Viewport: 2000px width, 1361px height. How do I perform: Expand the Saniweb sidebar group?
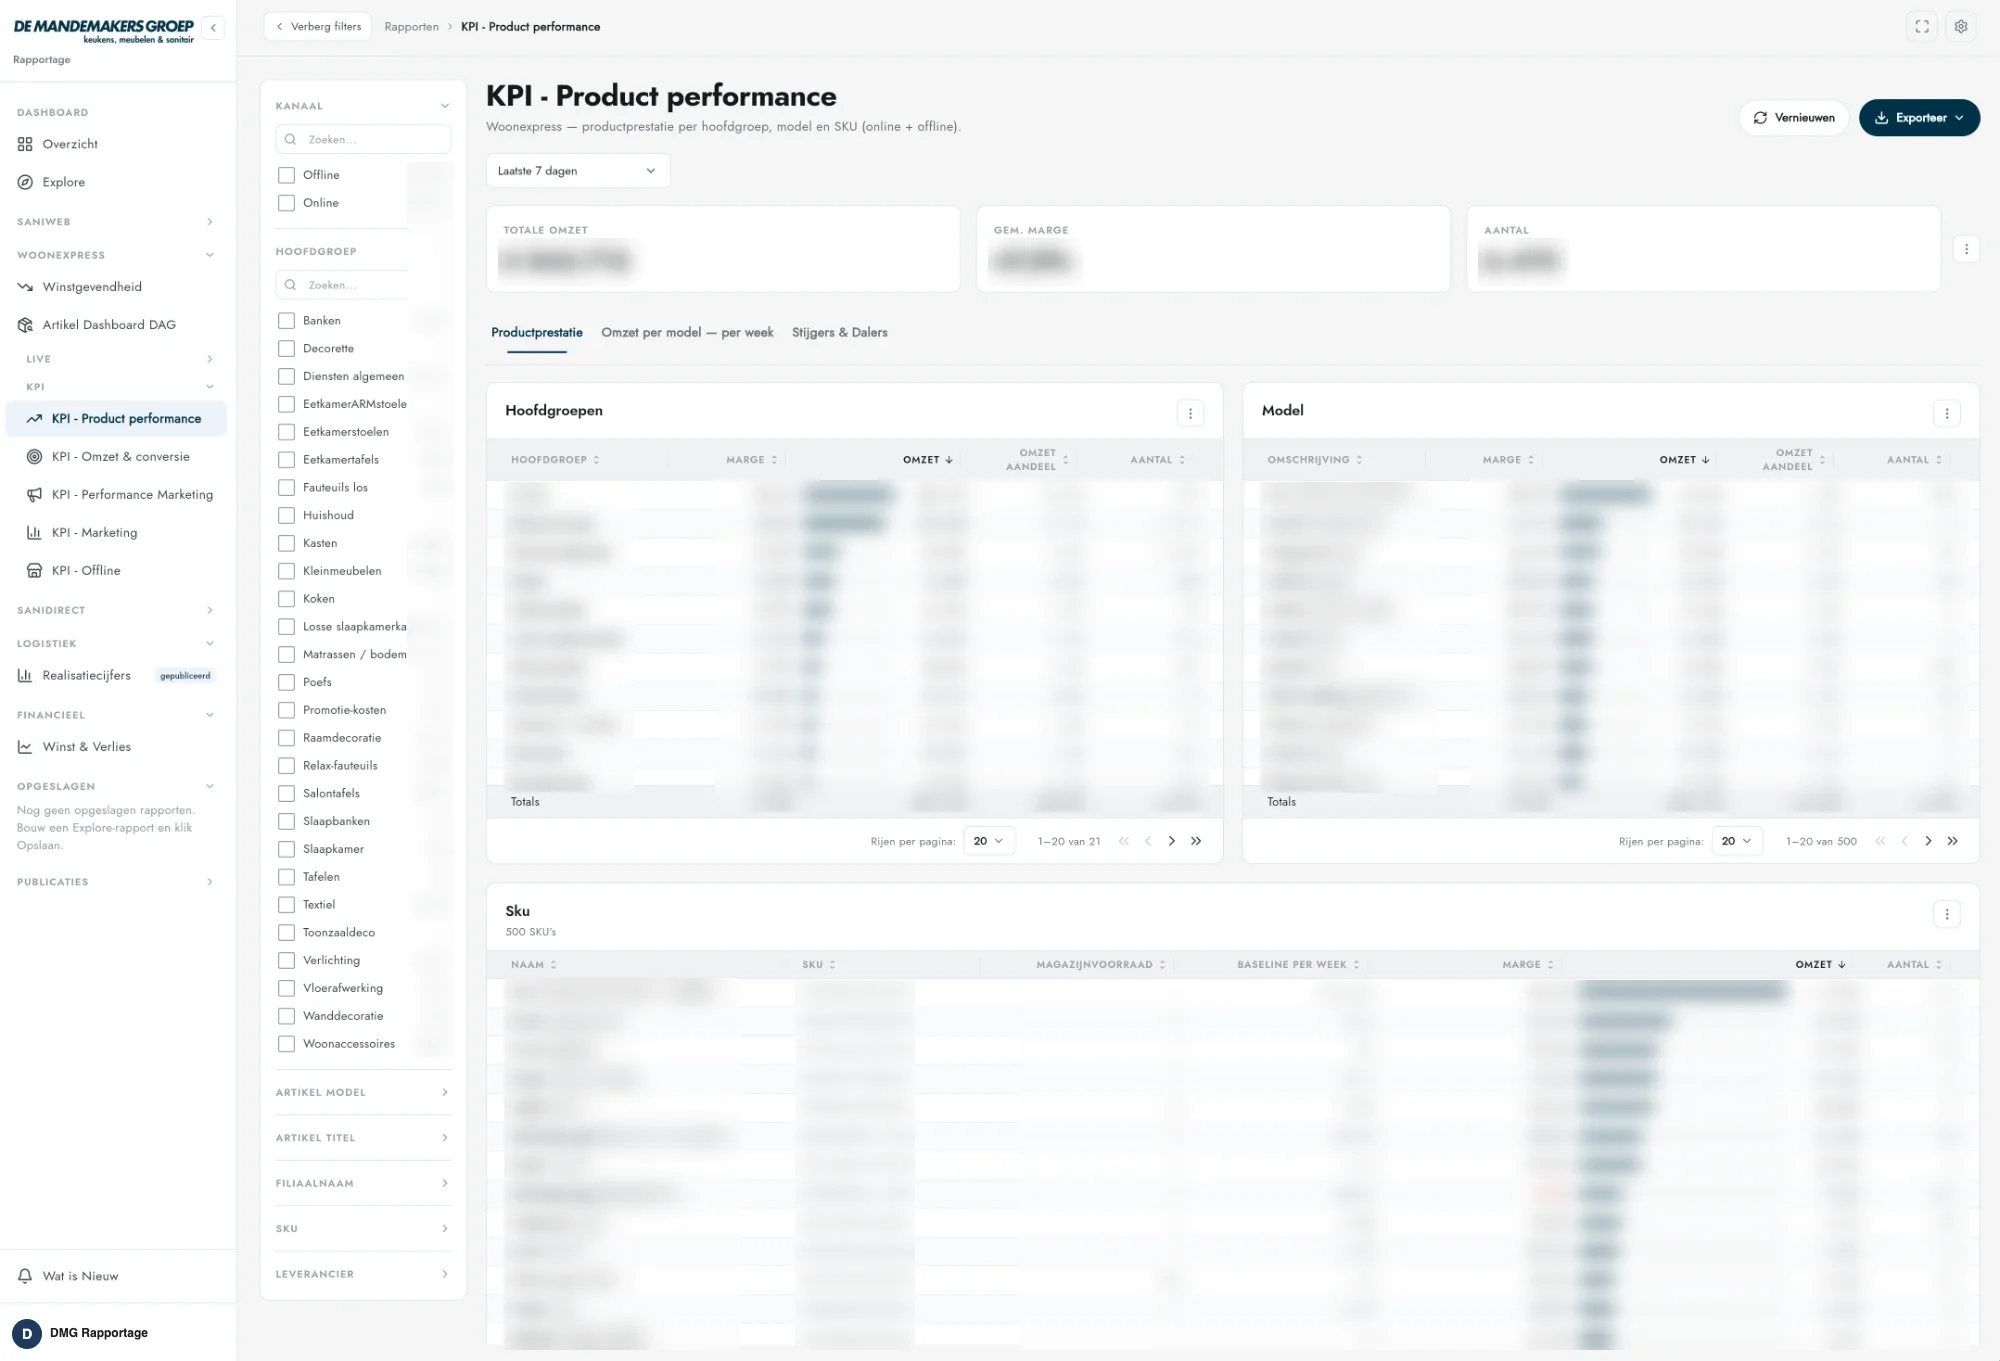[x=115, y=222]
